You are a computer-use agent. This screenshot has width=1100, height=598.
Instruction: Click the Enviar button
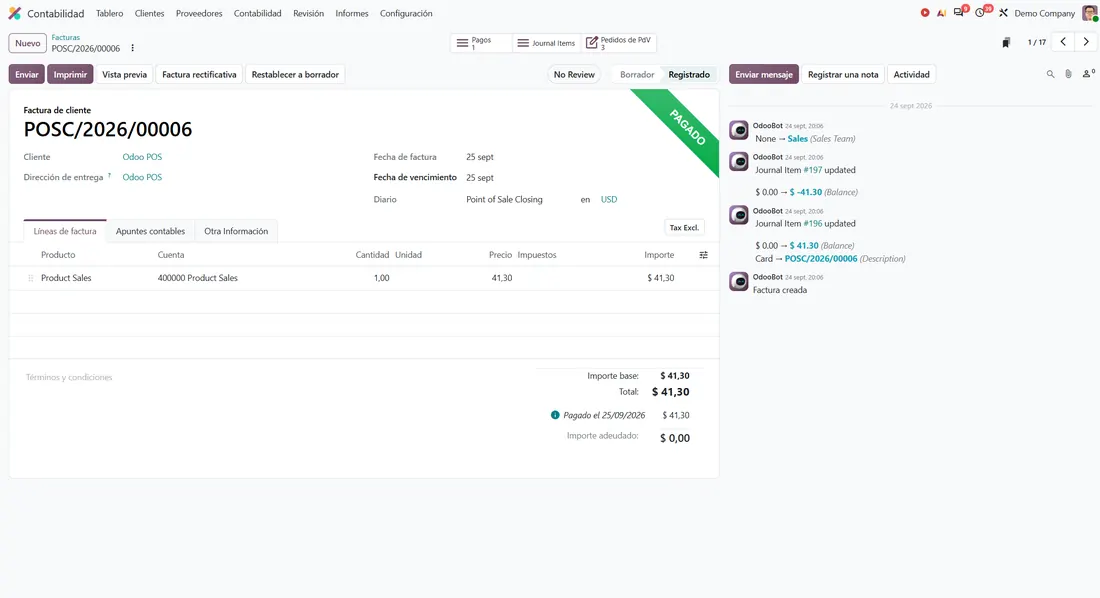pyautogui.click(x=27, y=74)
